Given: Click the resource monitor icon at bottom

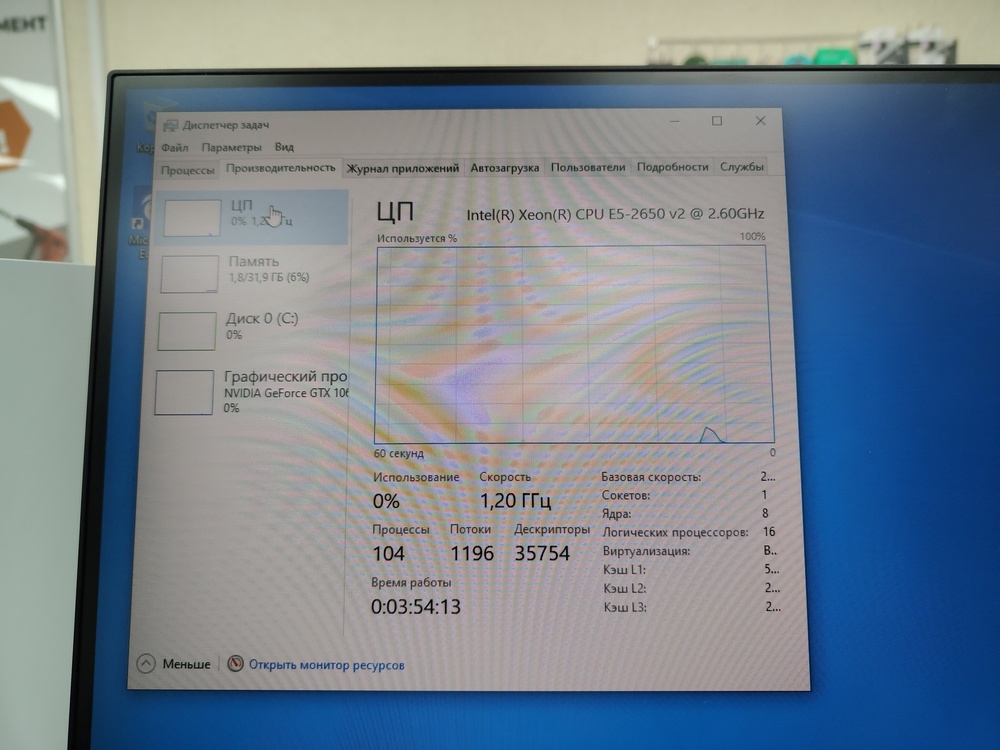Looking at the screenshot, I should pos(236,664).
